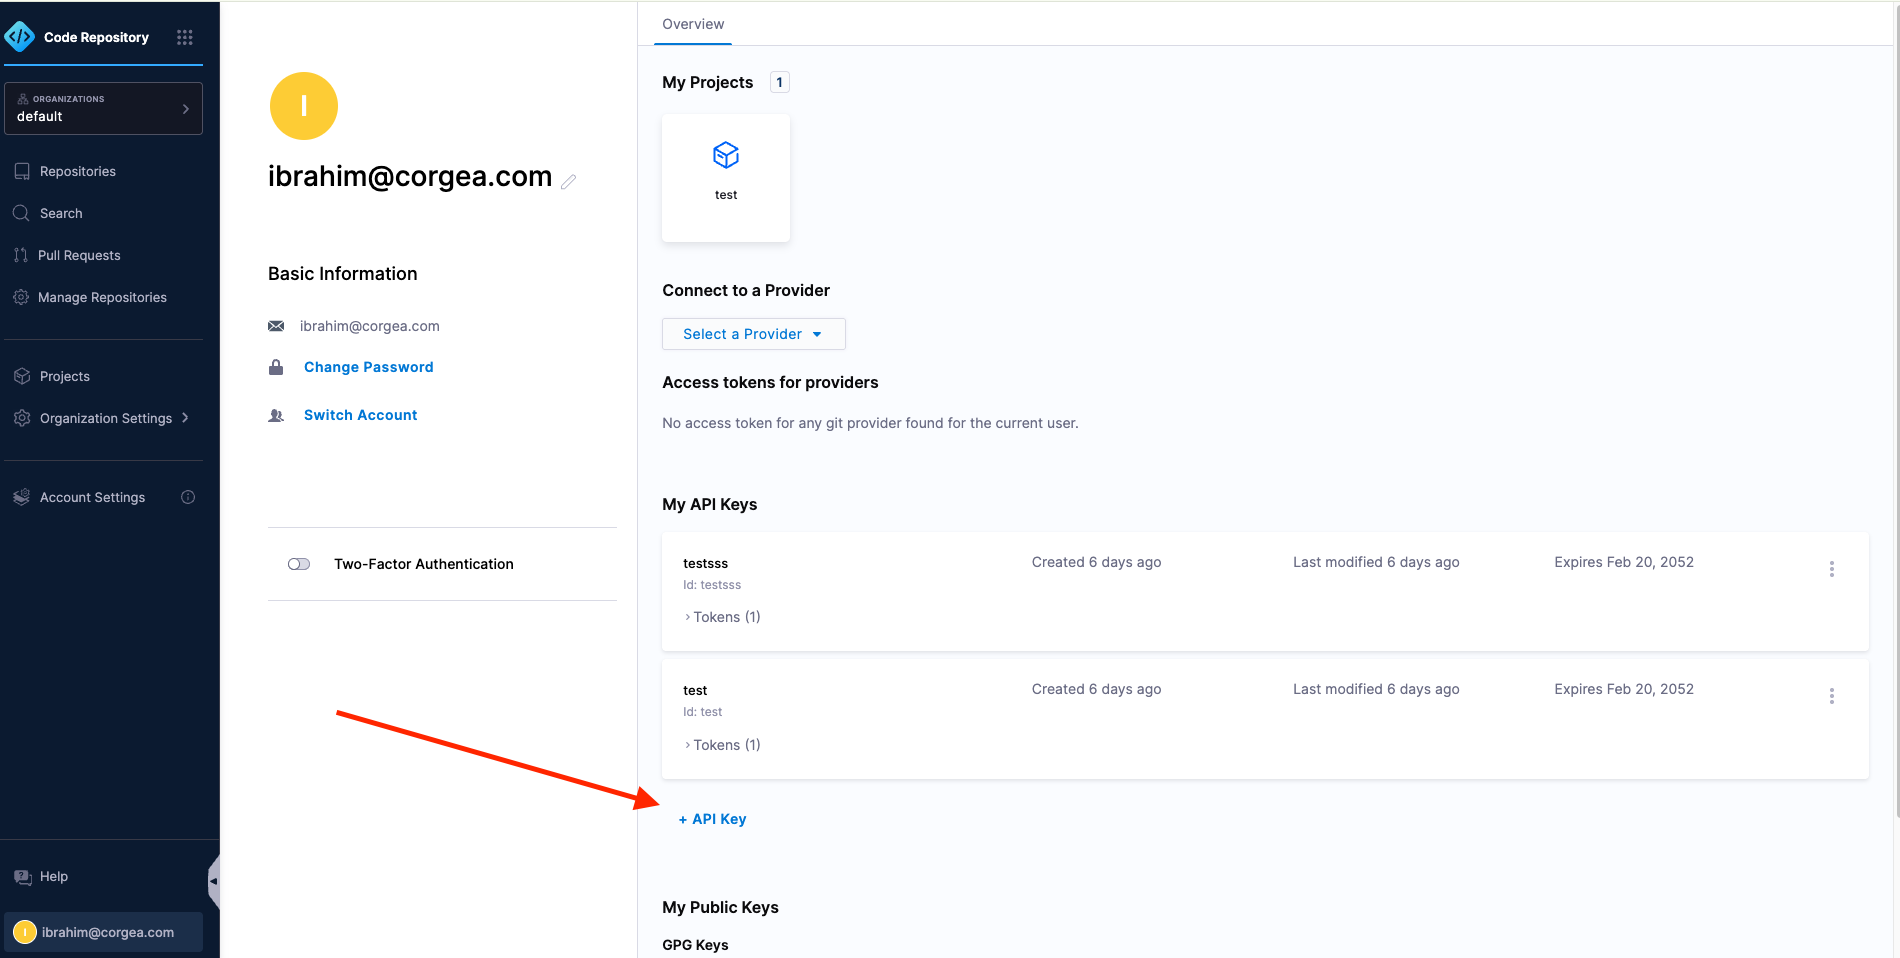Image resolution: width=1900 pixels, height=958 pixels.
Task: Open Repositories in the sidebar
Action: 78,171
